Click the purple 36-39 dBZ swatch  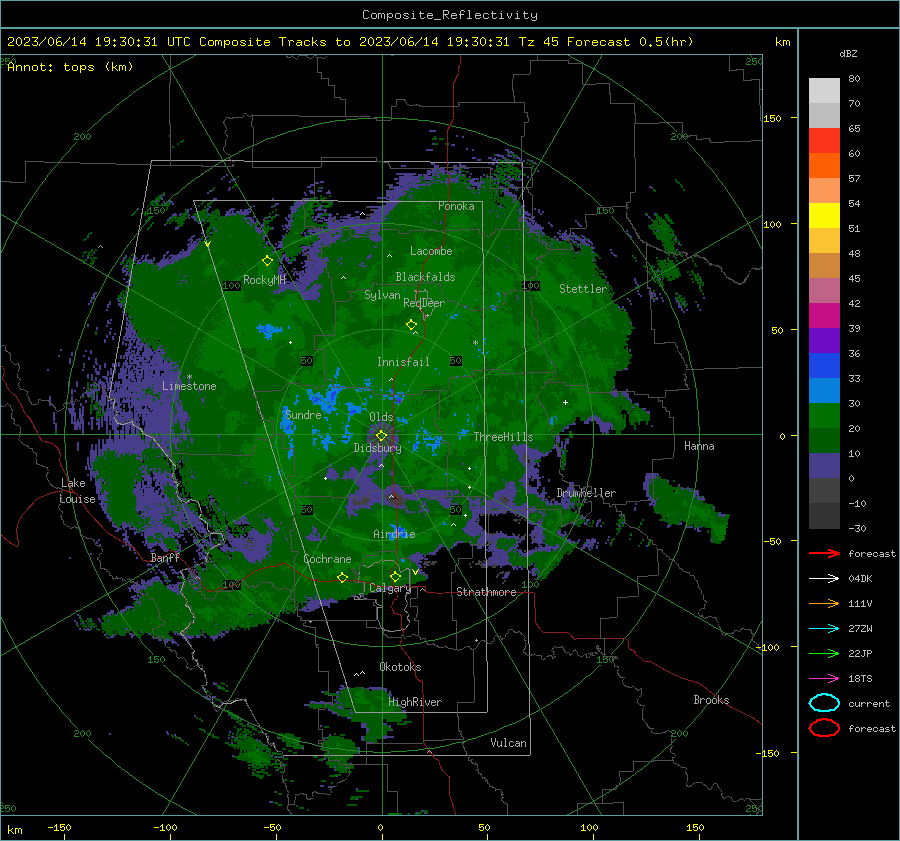pos(824,340)
